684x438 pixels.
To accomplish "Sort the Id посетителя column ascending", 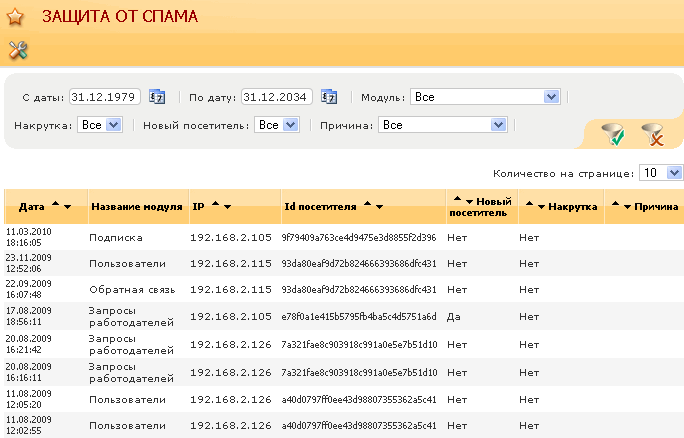I will pos(367,206).
